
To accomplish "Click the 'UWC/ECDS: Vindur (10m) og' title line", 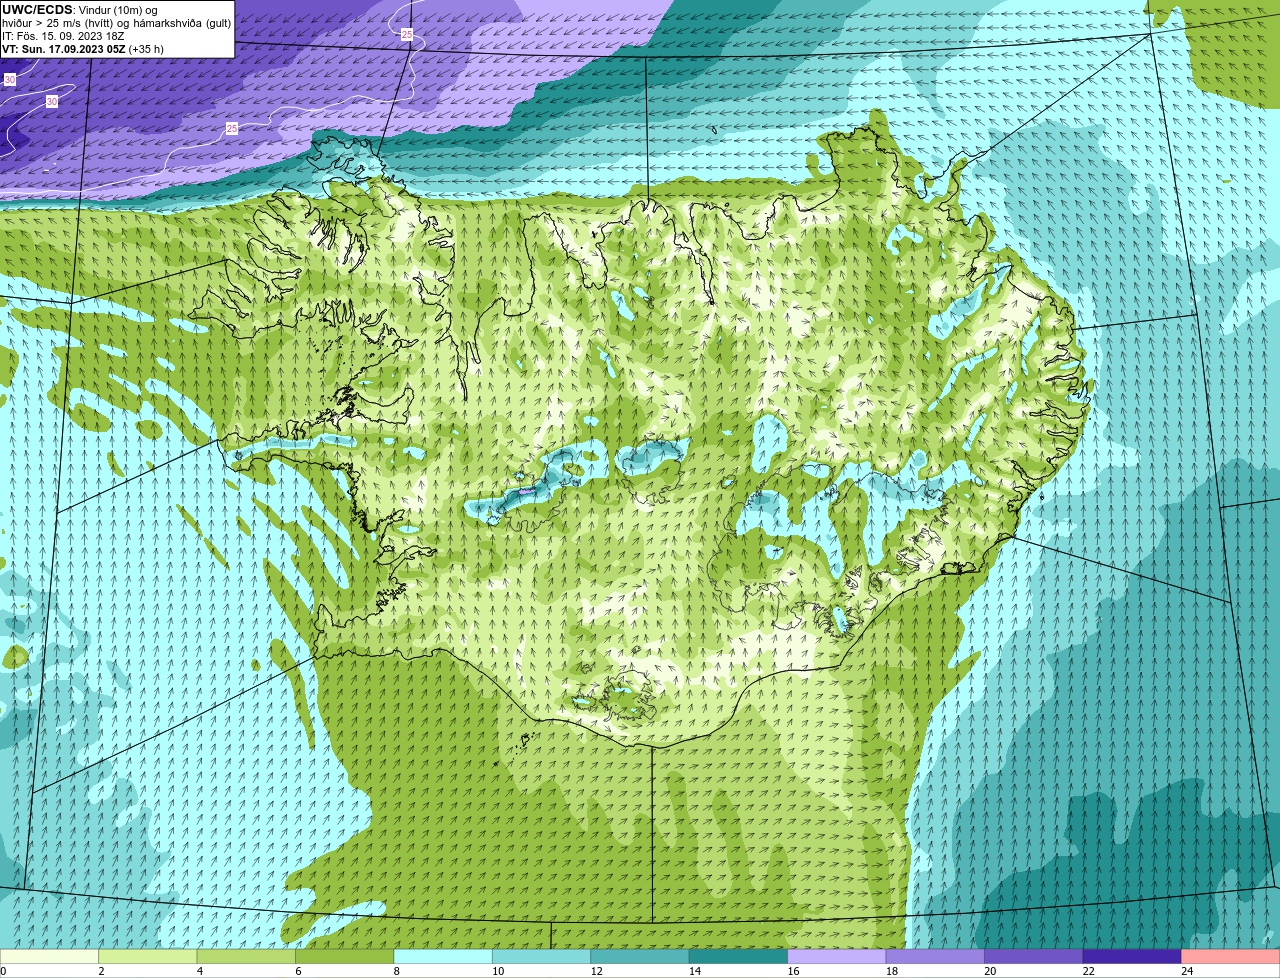I will pyautogui.click(x=80, y=10).
